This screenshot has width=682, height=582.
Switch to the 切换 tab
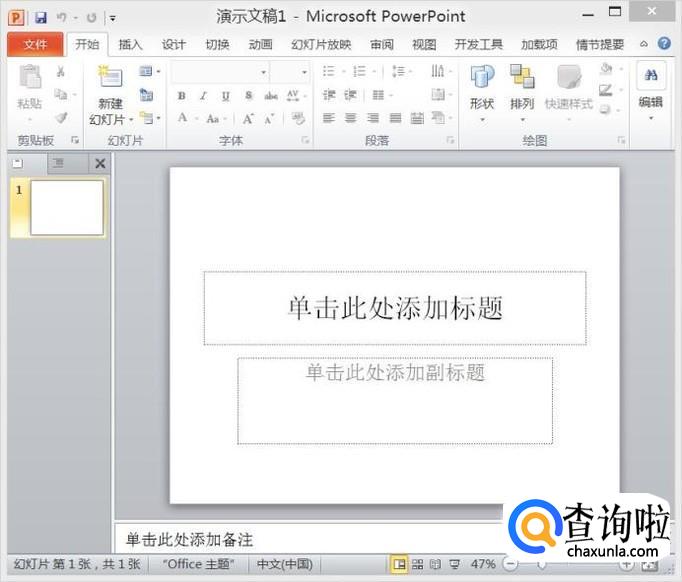coord(217,44)
